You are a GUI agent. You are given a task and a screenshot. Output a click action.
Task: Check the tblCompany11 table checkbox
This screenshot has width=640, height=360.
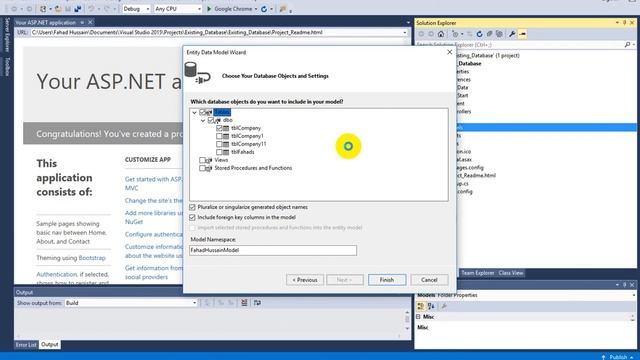click(x=219, y=144)
